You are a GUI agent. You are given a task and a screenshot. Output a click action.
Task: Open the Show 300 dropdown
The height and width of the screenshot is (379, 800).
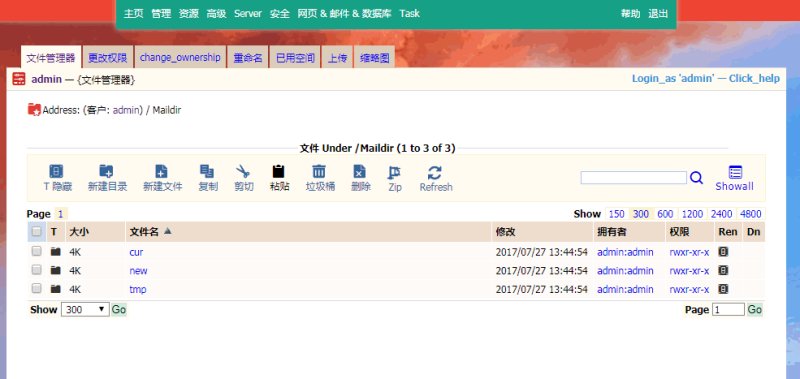click(85, 310)
